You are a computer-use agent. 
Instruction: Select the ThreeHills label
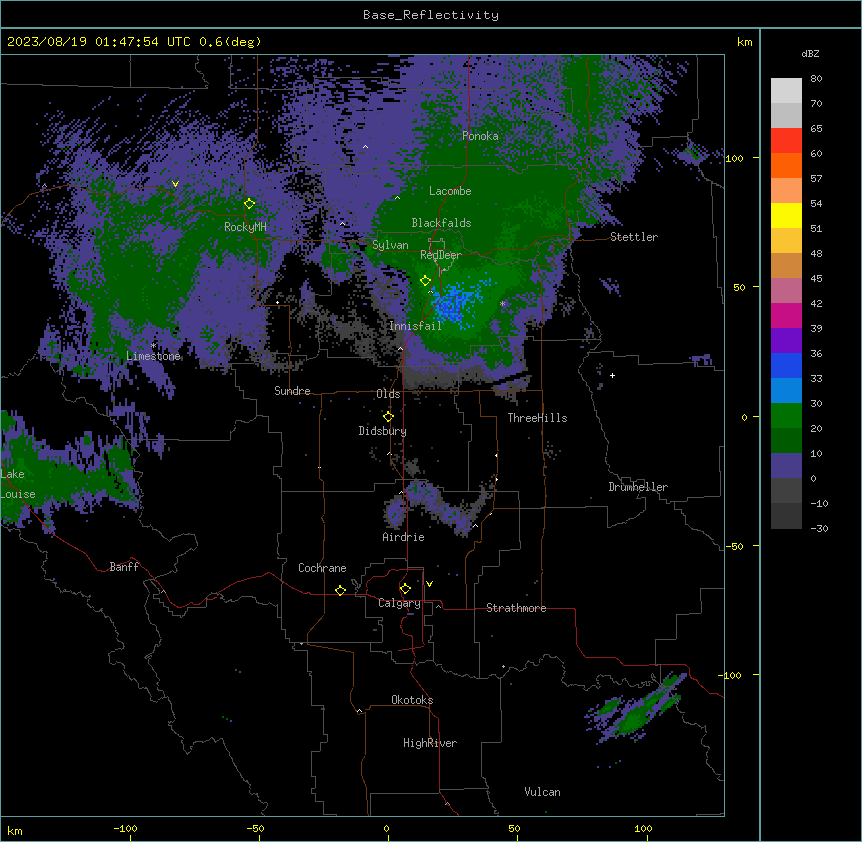pyautogui.click(x=537, y=418)
